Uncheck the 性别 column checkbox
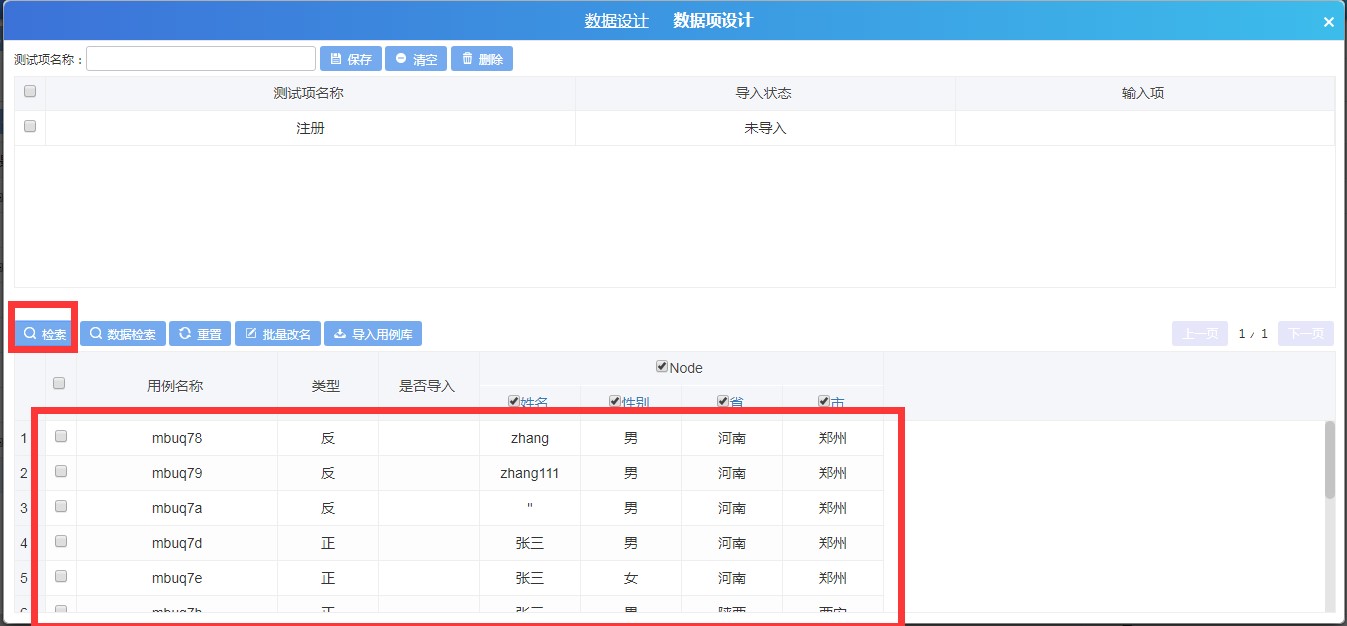 [x=615, y=402]
